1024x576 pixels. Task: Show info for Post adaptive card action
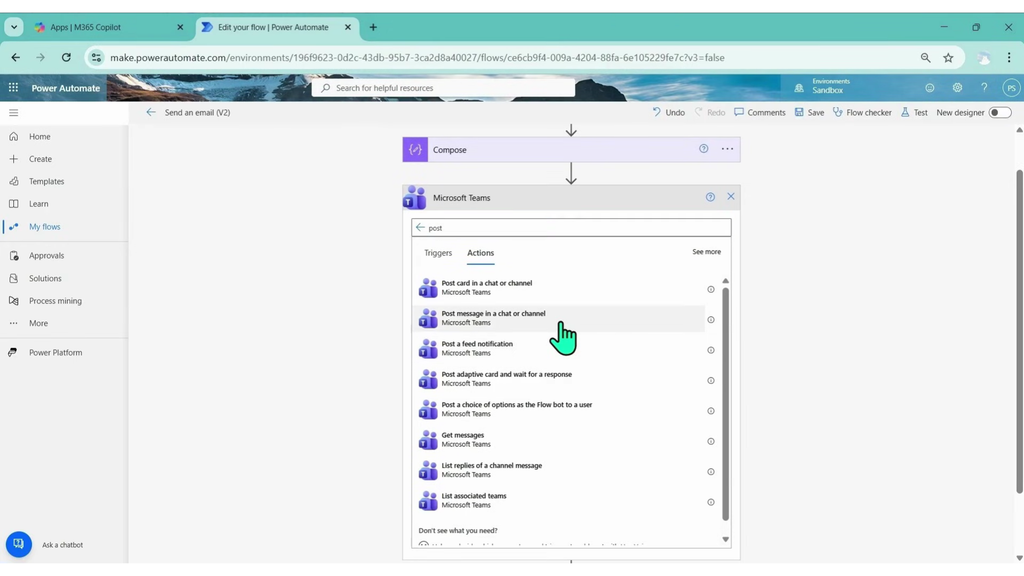(711, 381)
